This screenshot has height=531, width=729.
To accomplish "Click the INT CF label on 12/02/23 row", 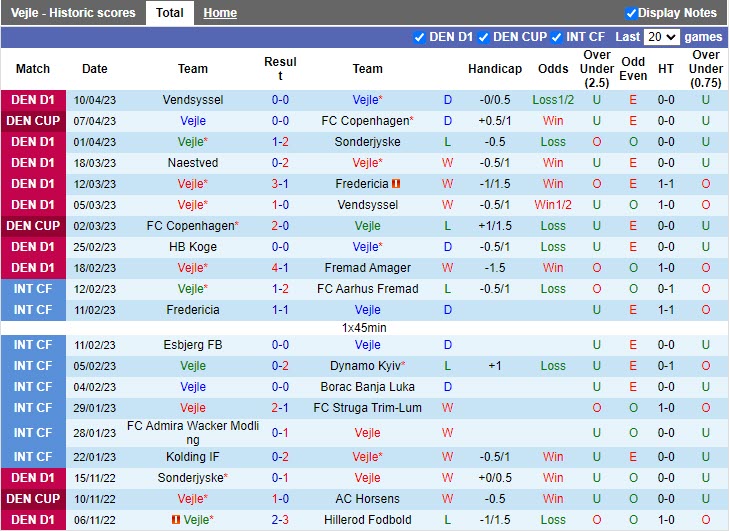I will (33, 289).
